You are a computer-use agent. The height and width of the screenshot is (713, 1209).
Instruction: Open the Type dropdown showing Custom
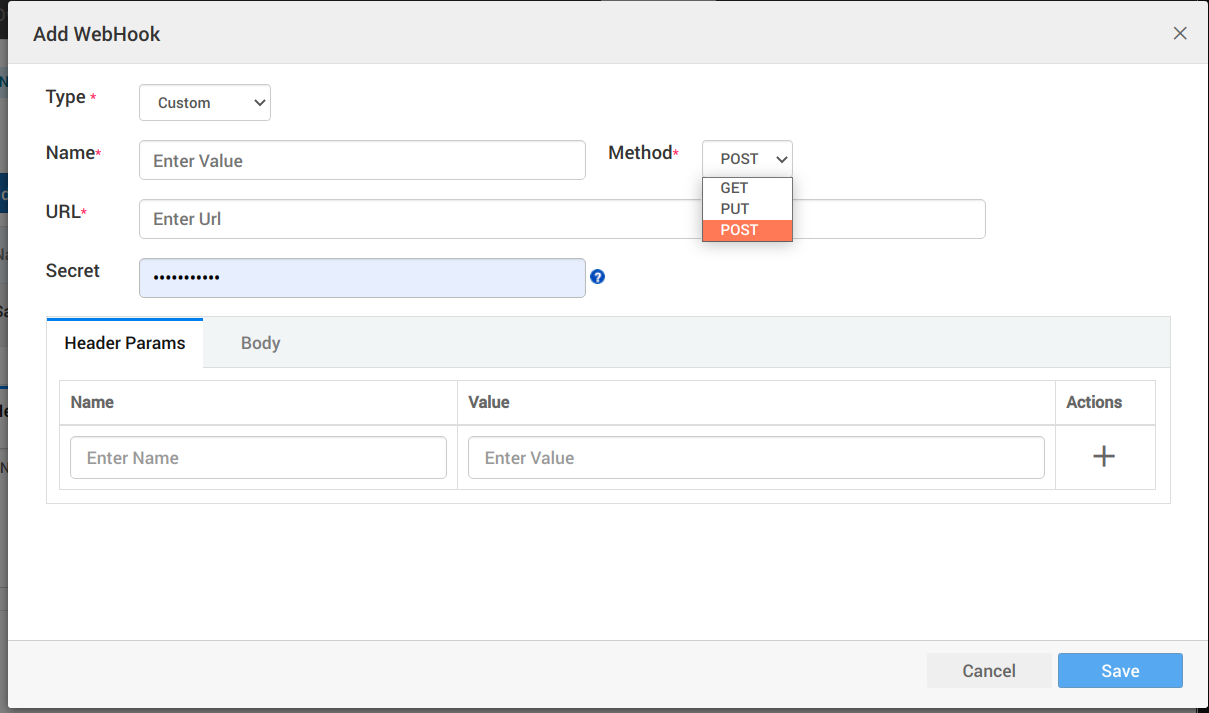click(x=204, y=102)
